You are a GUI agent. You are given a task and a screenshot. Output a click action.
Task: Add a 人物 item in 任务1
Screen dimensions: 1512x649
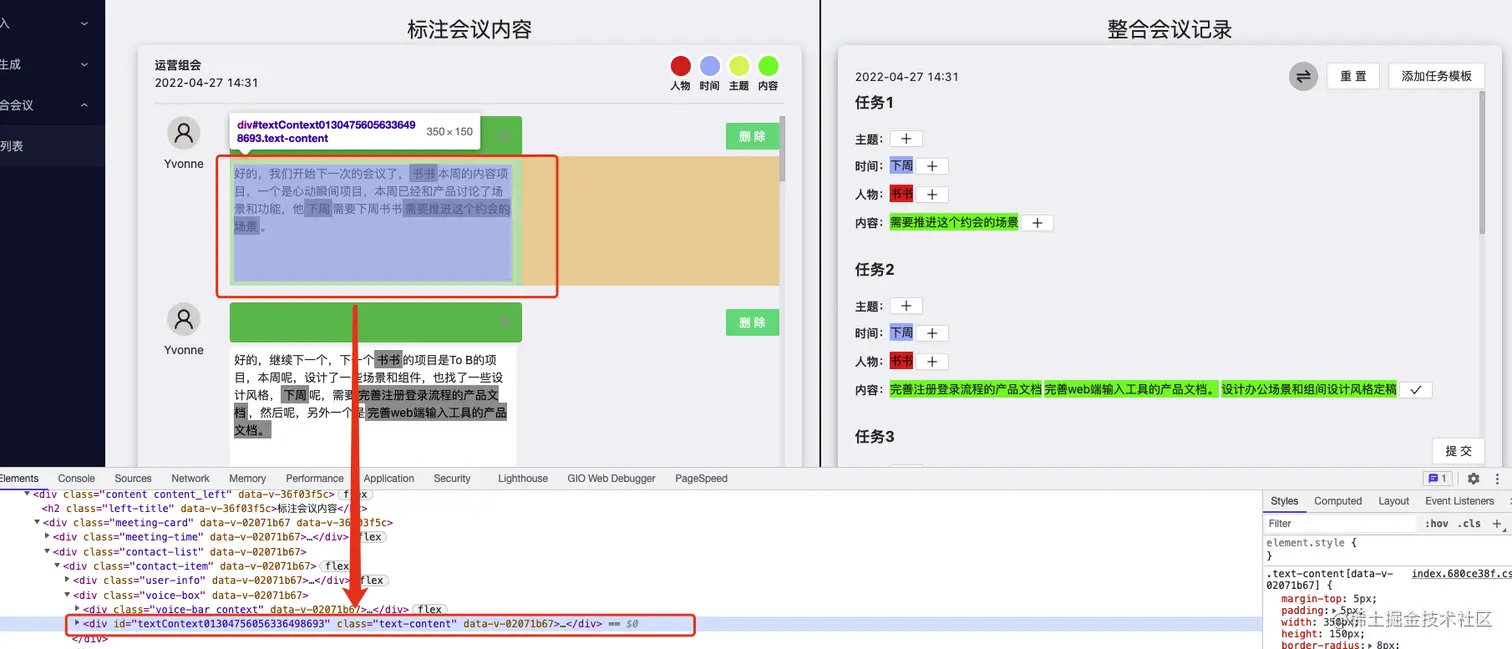[x=932, y=195]
